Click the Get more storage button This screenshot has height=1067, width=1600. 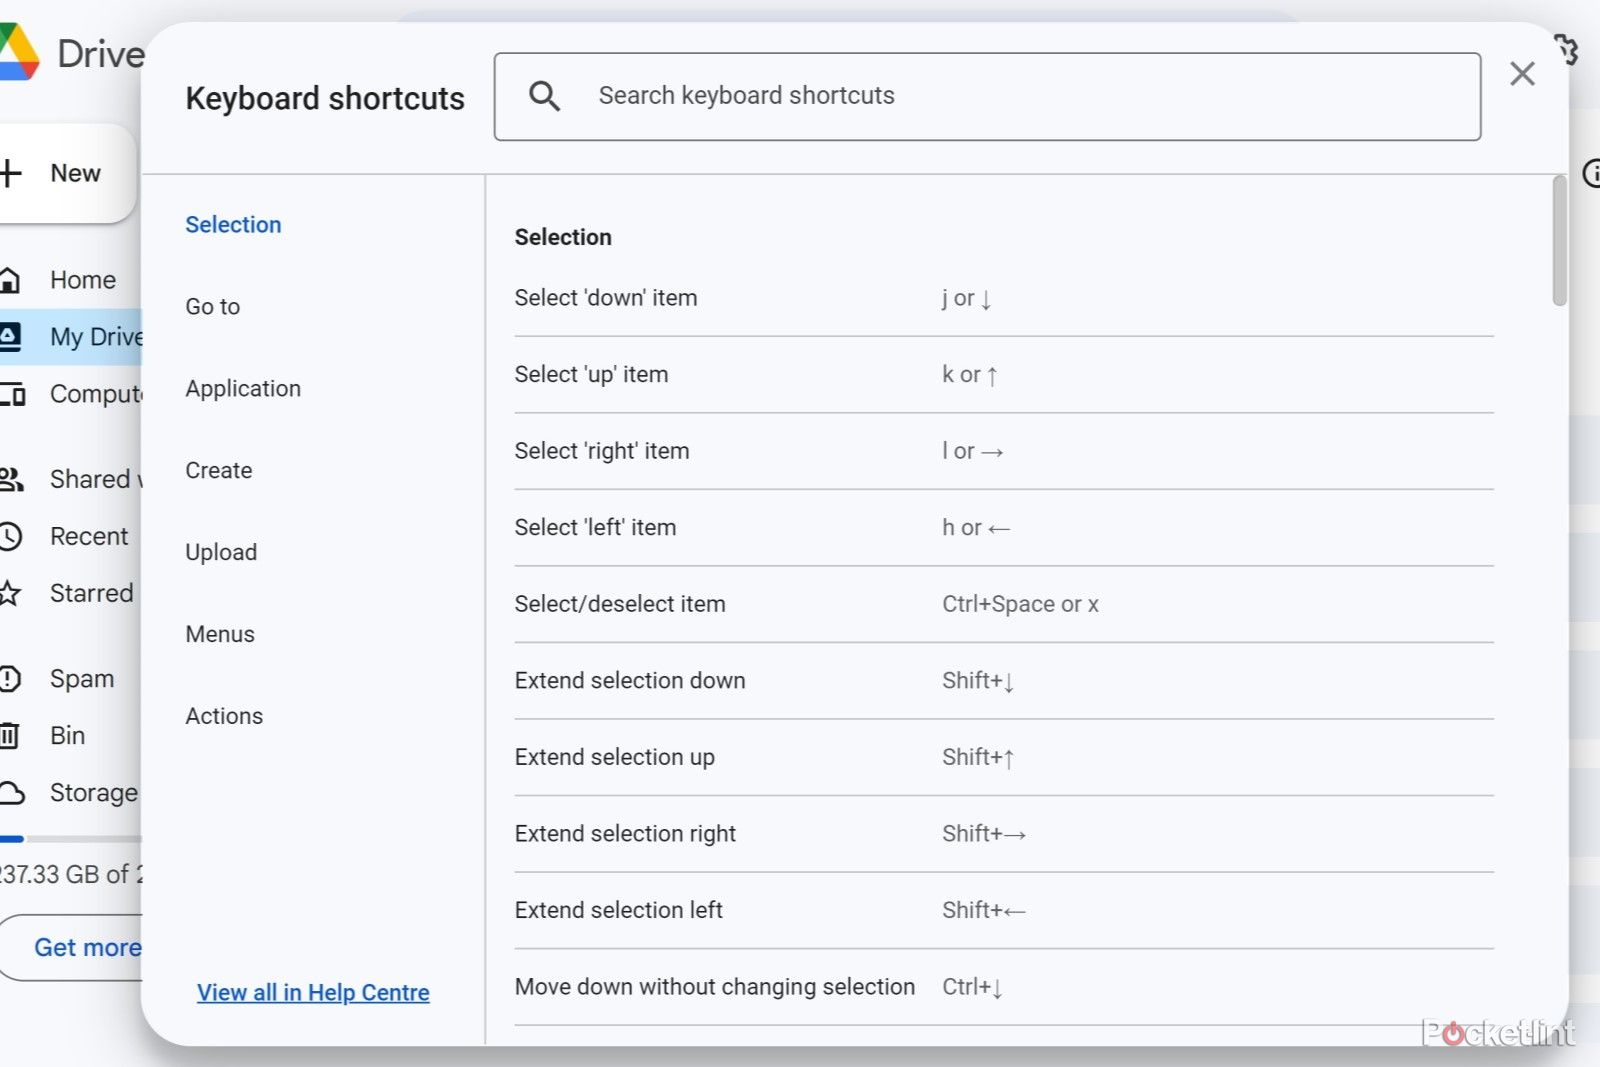click(x=72, y=947)
